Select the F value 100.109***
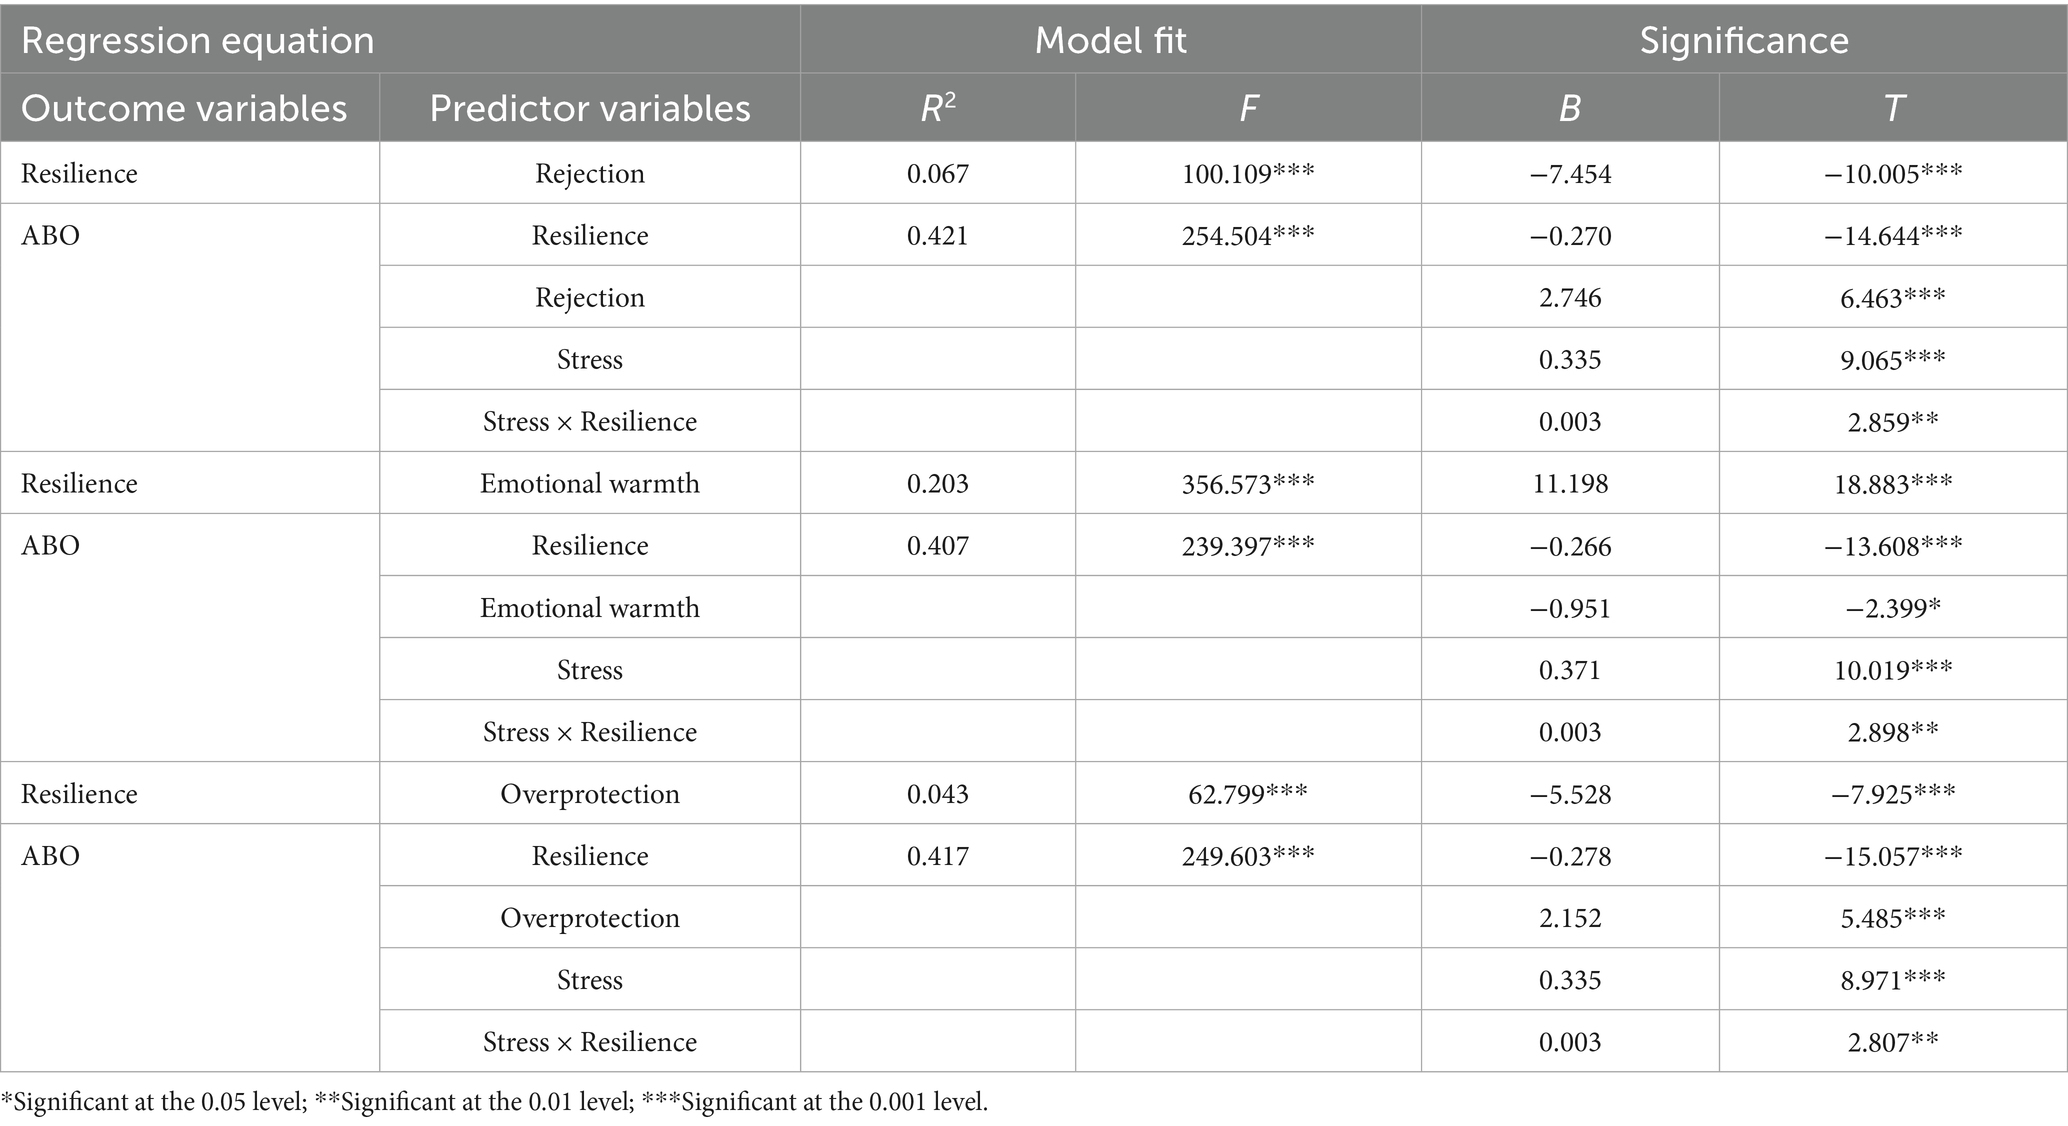 click(1247, 174)
